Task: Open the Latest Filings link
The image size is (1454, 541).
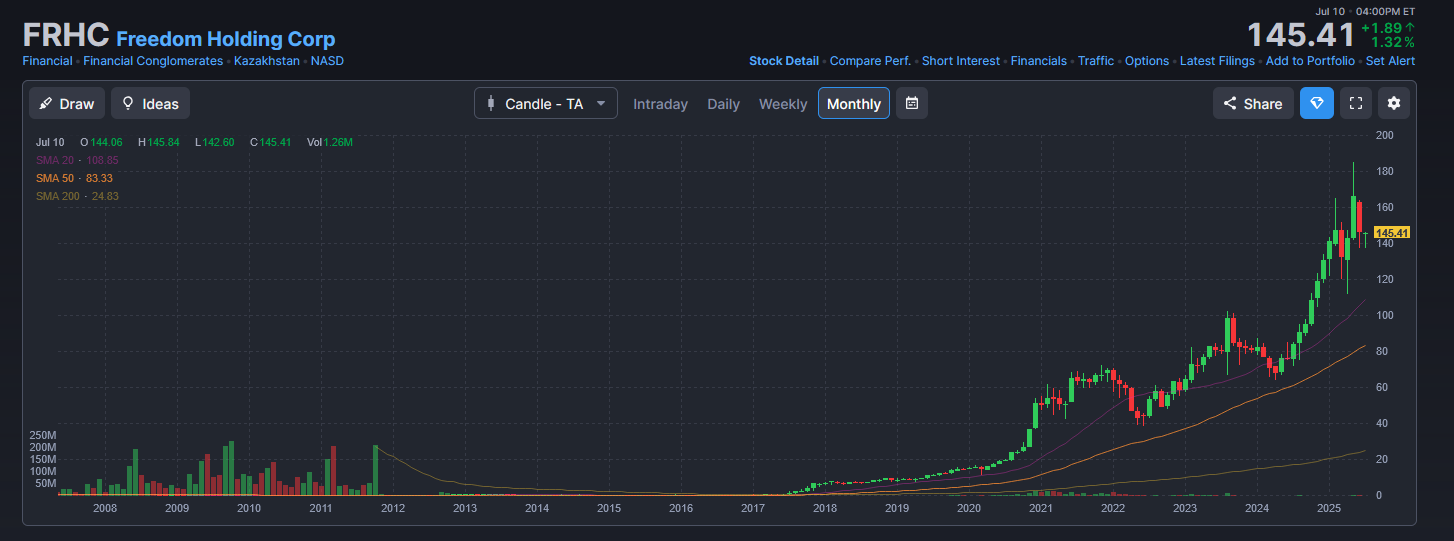Action: (x=1217, y=61)
